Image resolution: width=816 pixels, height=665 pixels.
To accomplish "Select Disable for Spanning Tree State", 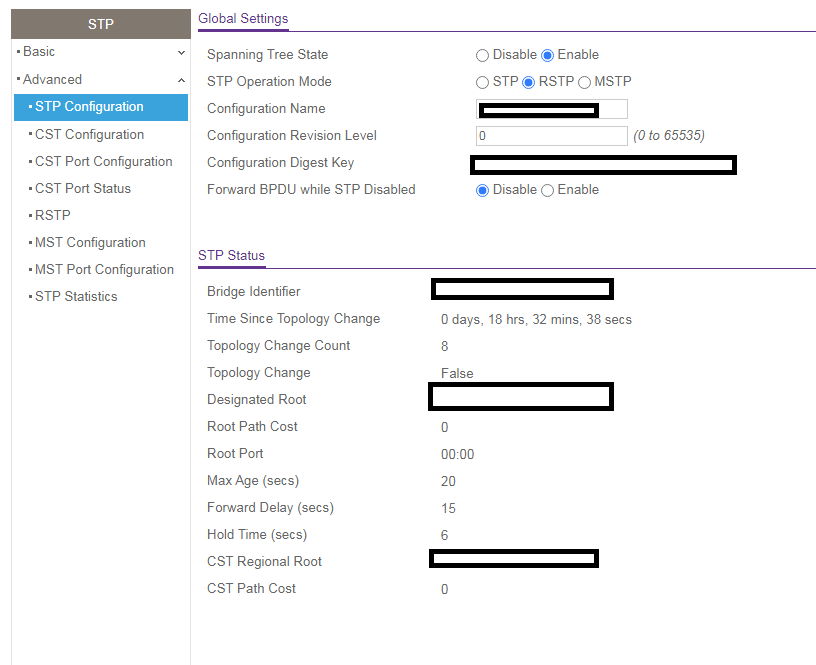I will point(483,55).
